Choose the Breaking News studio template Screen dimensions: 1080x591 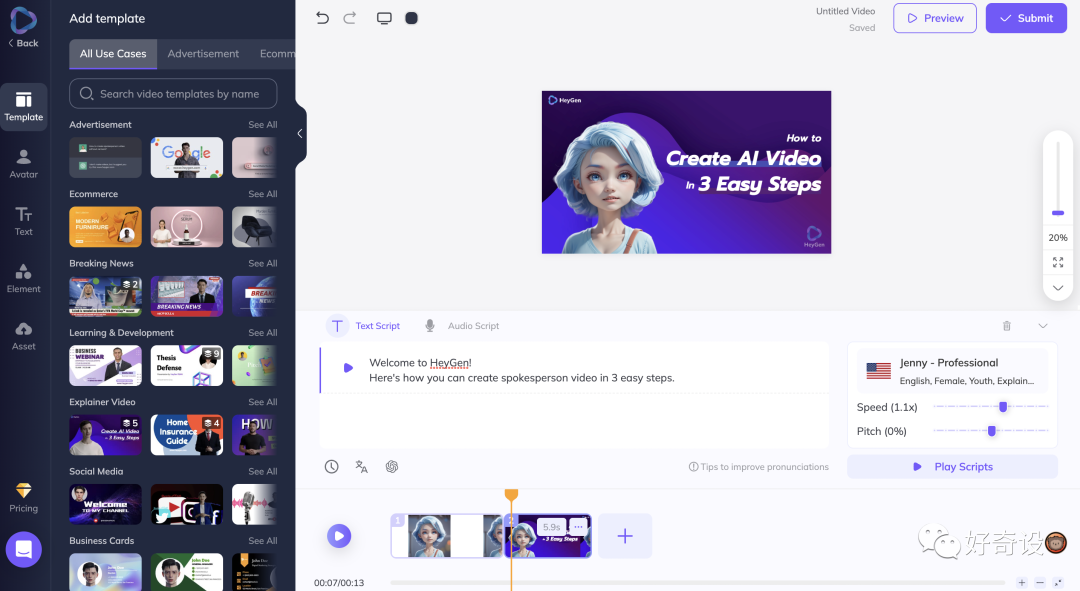tap(187, 296)
